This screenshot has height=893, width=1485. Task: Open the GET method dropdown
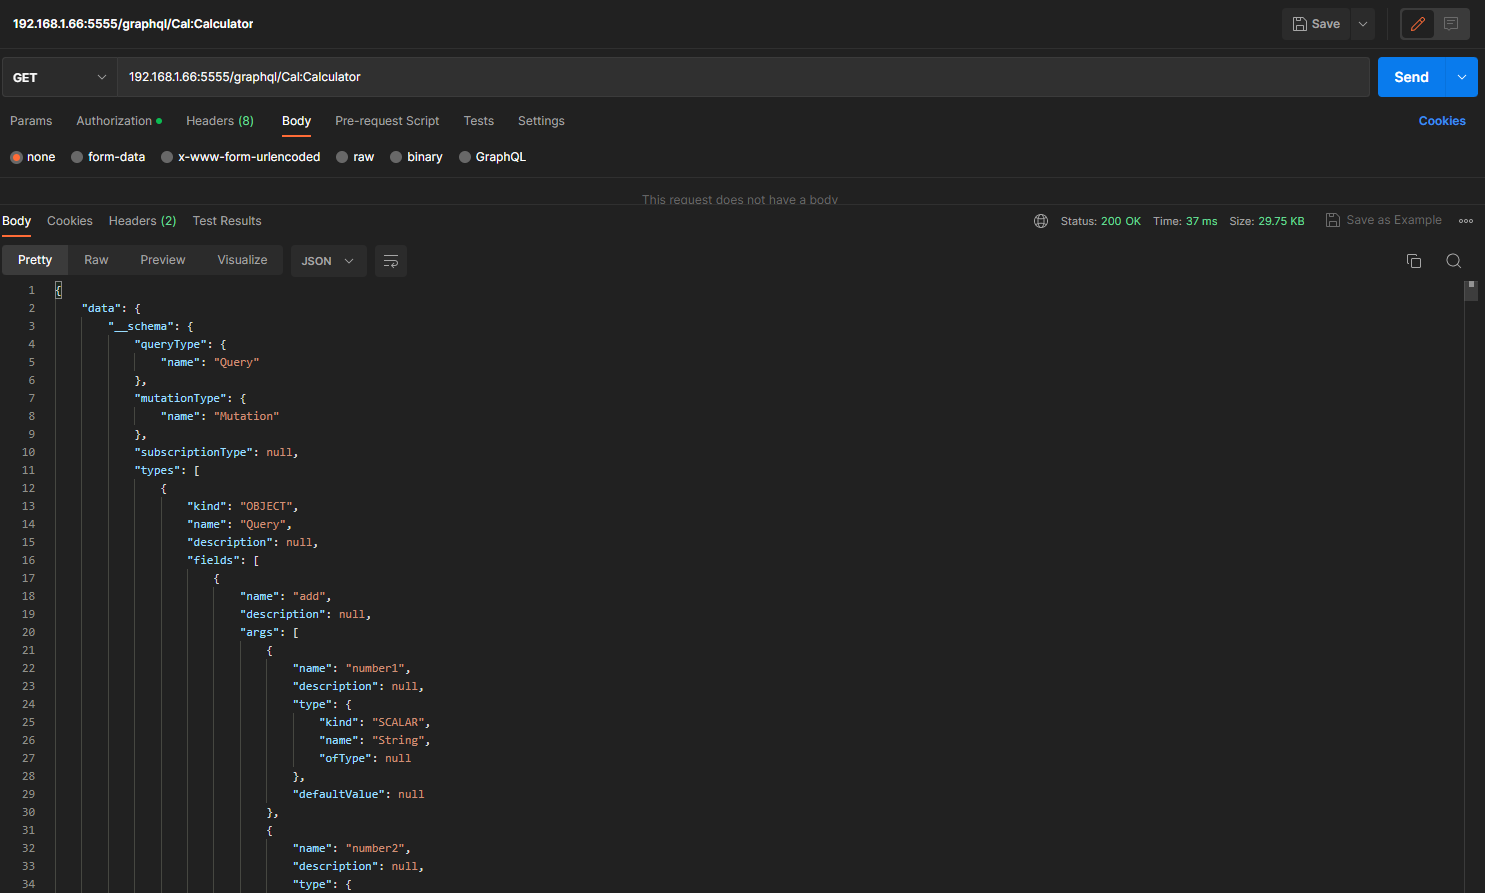pyautogui.click(x=59, y=77)
